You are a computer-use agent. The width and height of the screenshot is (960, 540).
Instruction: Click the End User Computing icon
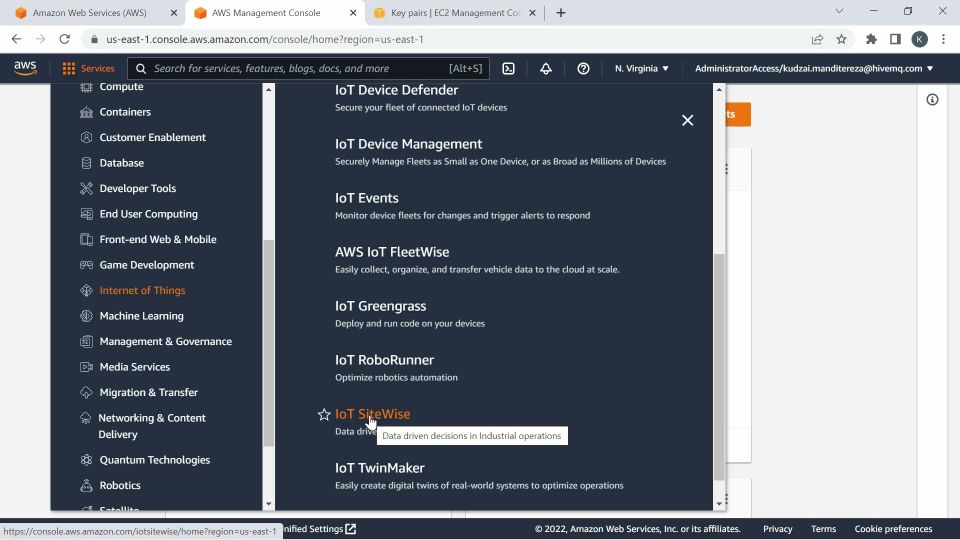pyautogui.click(x=86, y=214)
